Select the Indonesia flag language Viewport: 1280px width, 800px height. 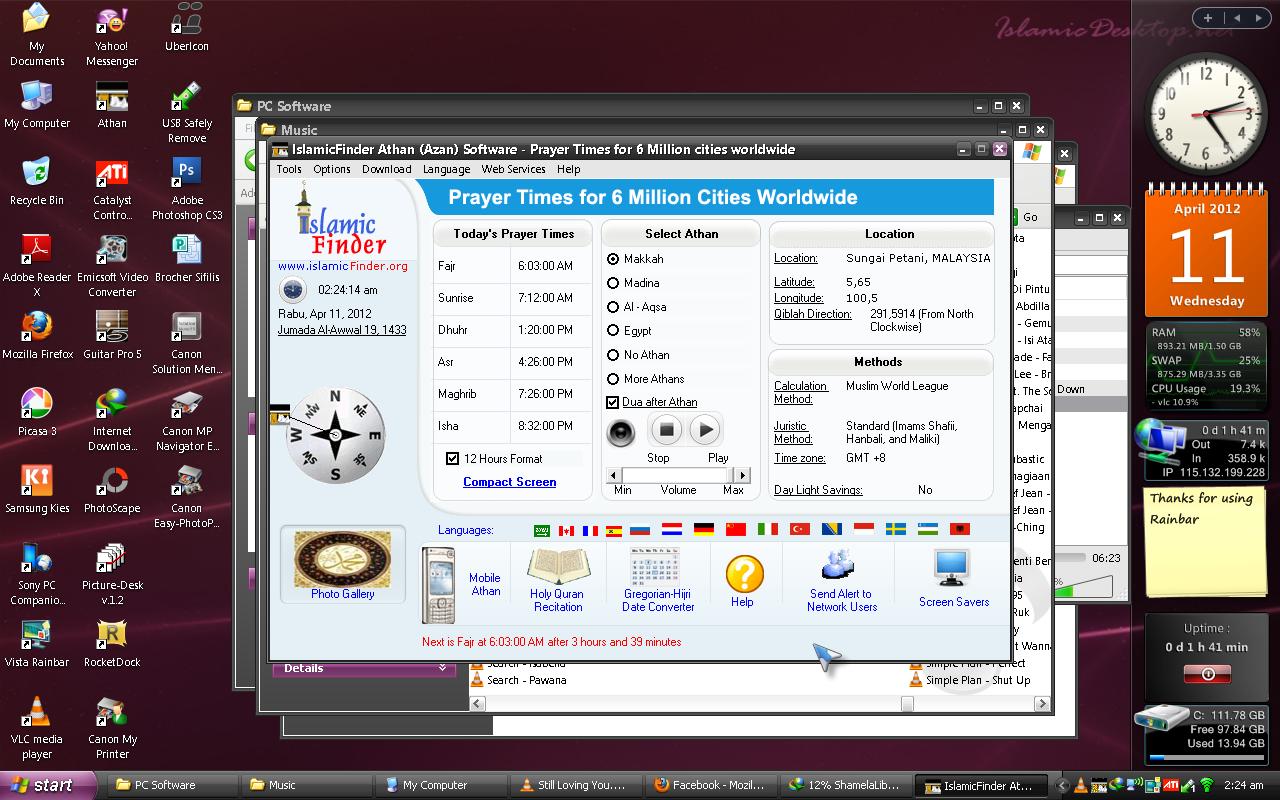coord(864,530)
